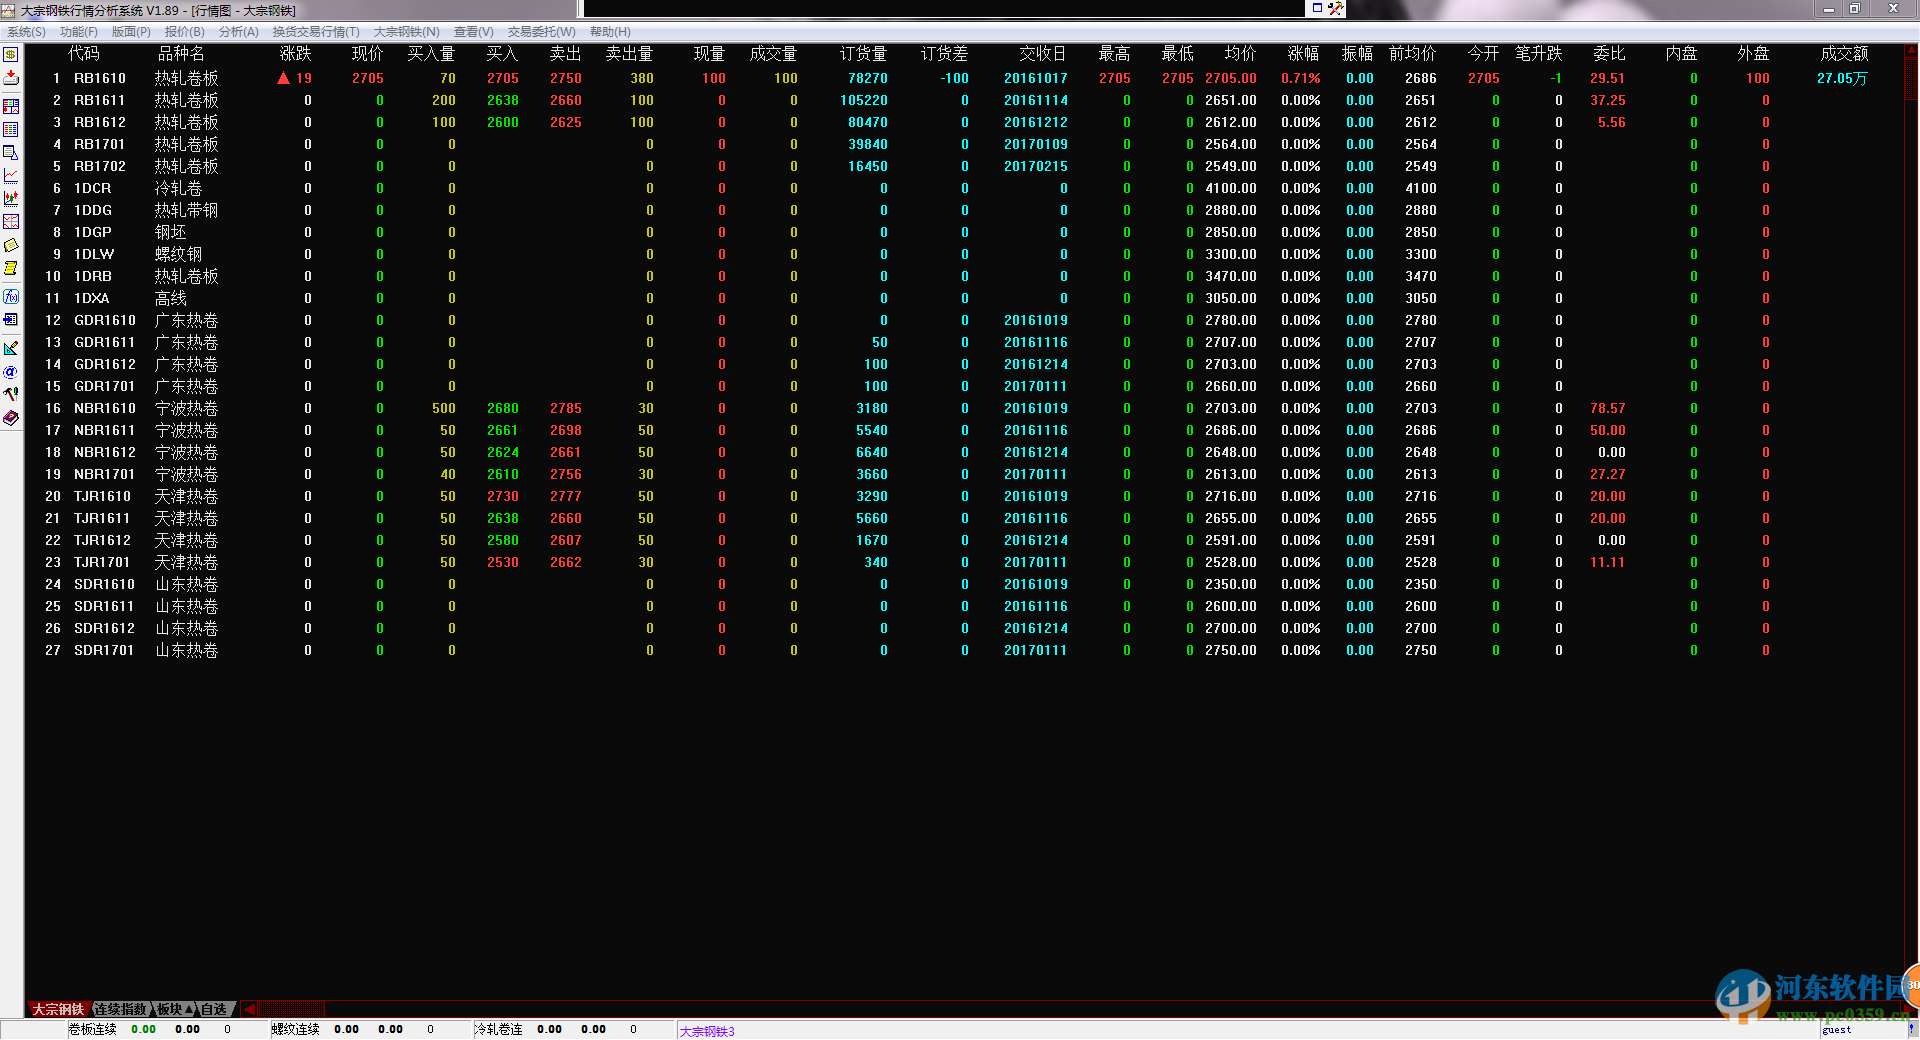Click the list-with-triangle icon in sidebar

11,153
